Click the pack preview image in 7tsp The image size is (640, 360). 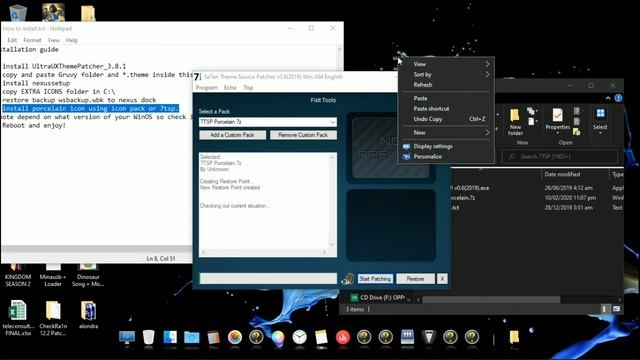click(391, 148)
